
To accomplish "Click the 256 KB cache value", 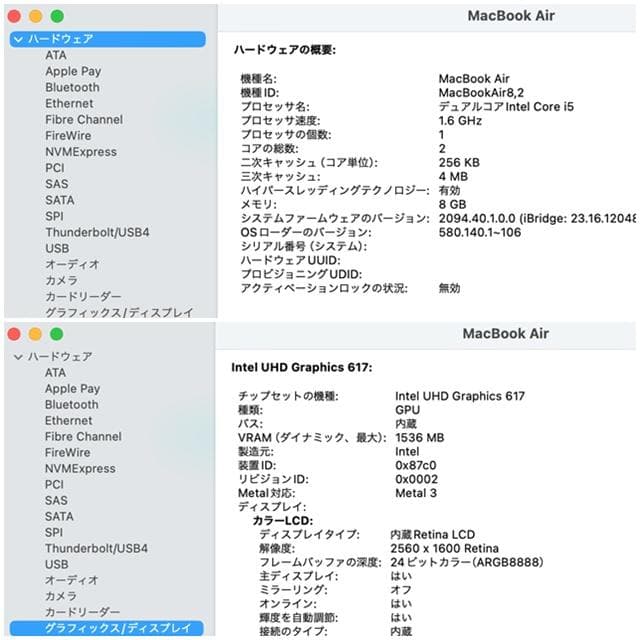I will [x=459, y=162].
